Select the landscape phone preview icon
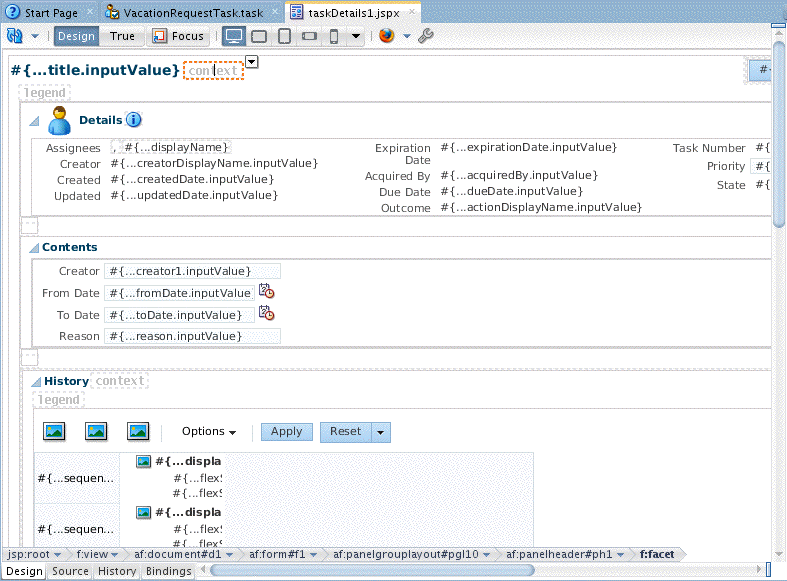The image size is (787, 581). click(309, 36)
